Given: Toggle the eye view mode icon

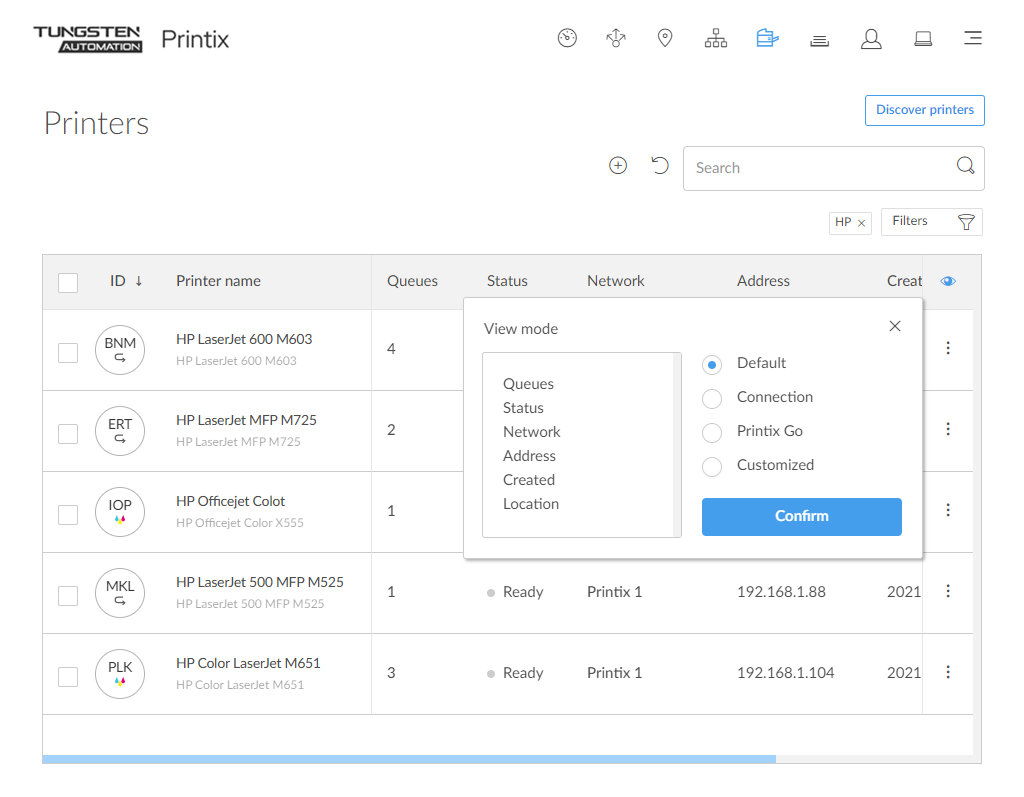Looking at the screenshot, I should pyautogui.click(x=948, y=282).
